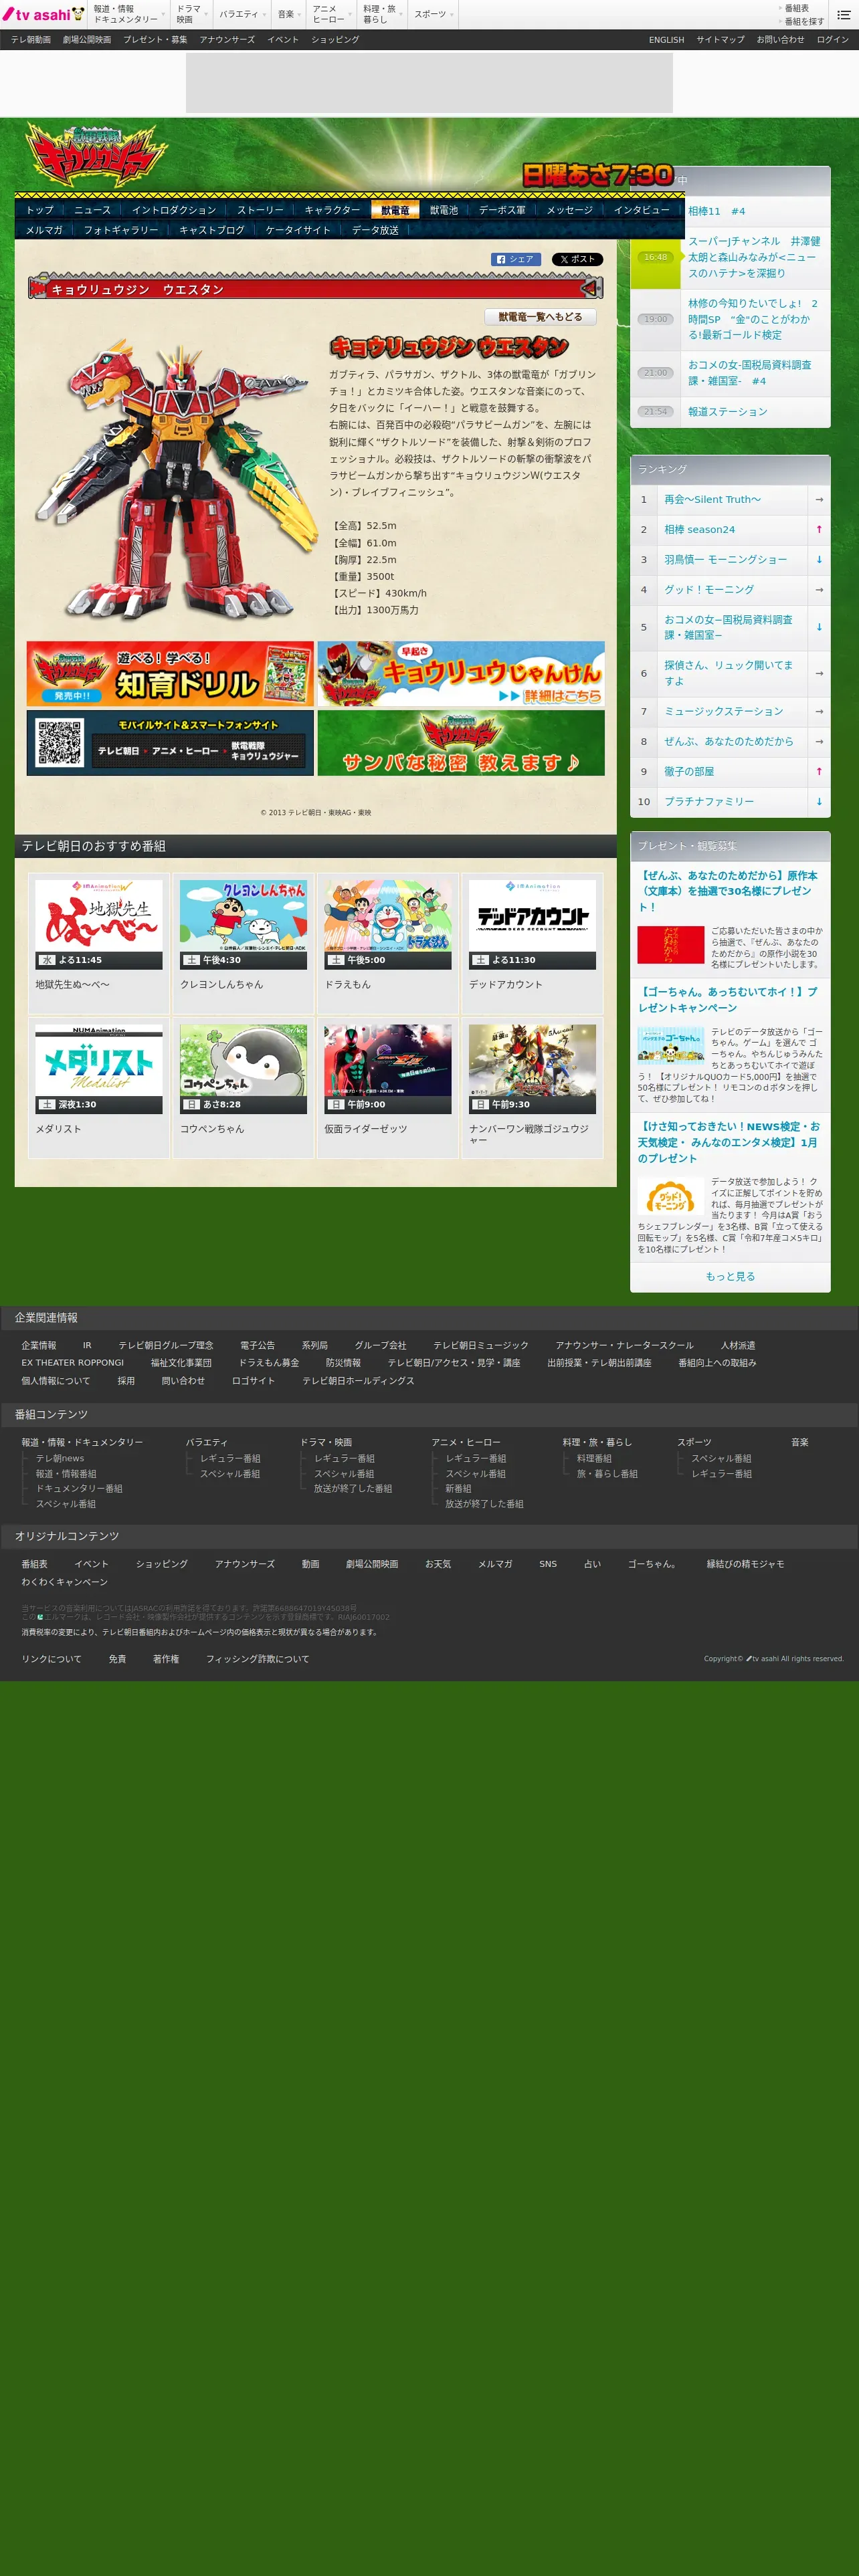Screen dimensions: 859x2576
Task: Open the フォトギャラリー tab
Action: pyautogui.click(x=121, y=230)
